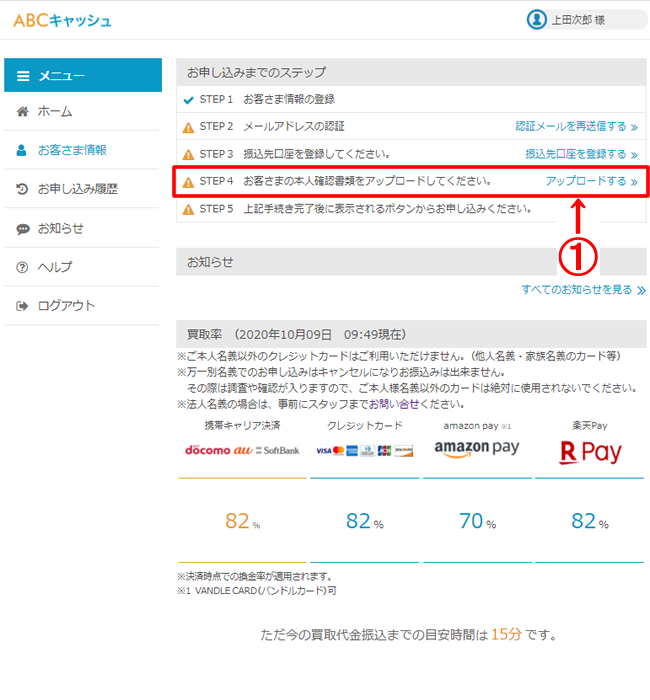Select お申し込み履歴 from the sidebar menu
The image size is (650, 700).
point(77,189)
